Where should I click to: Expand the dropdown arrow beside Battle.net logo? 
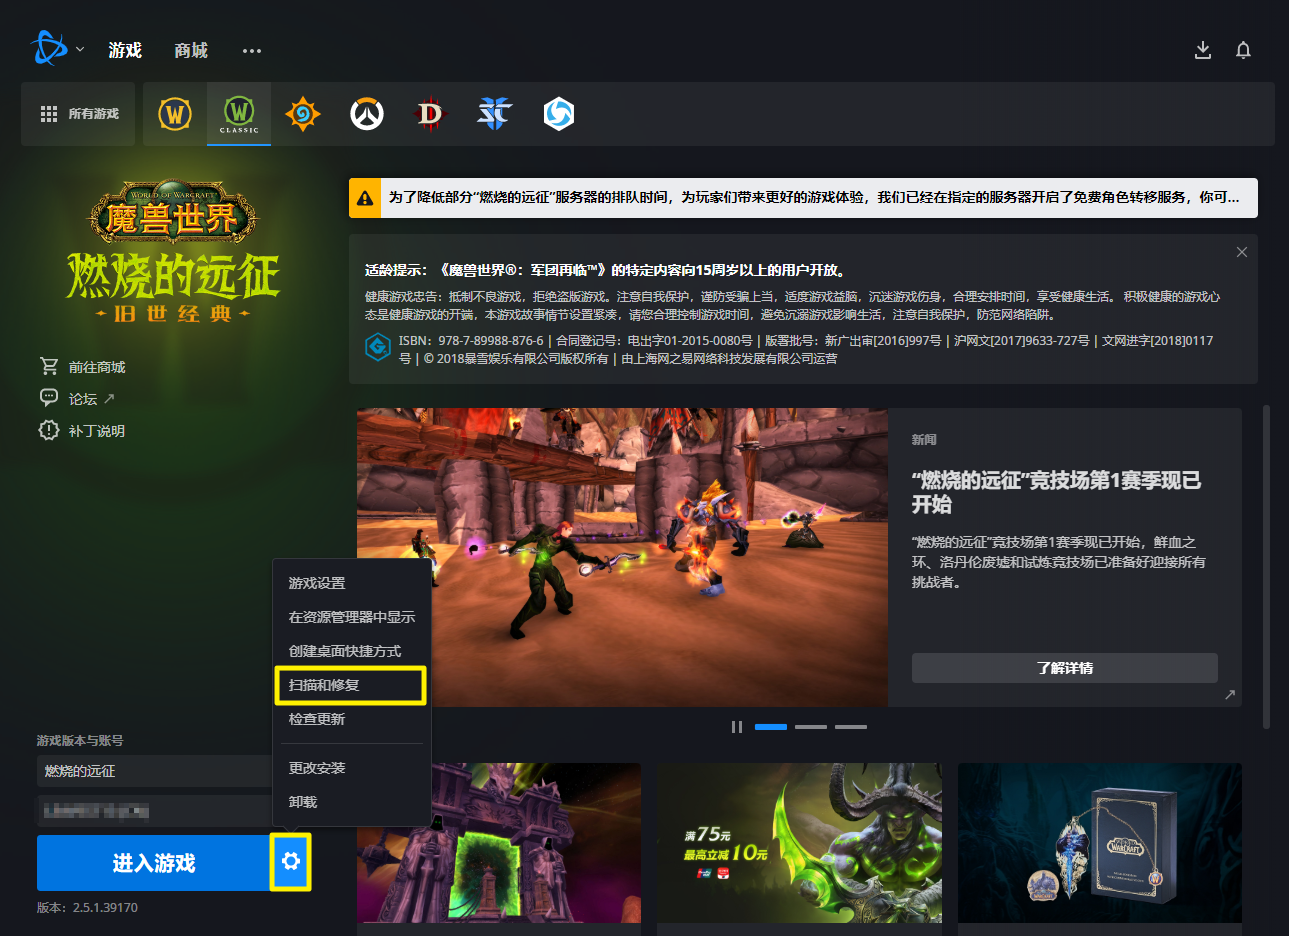tap(80, 49)
